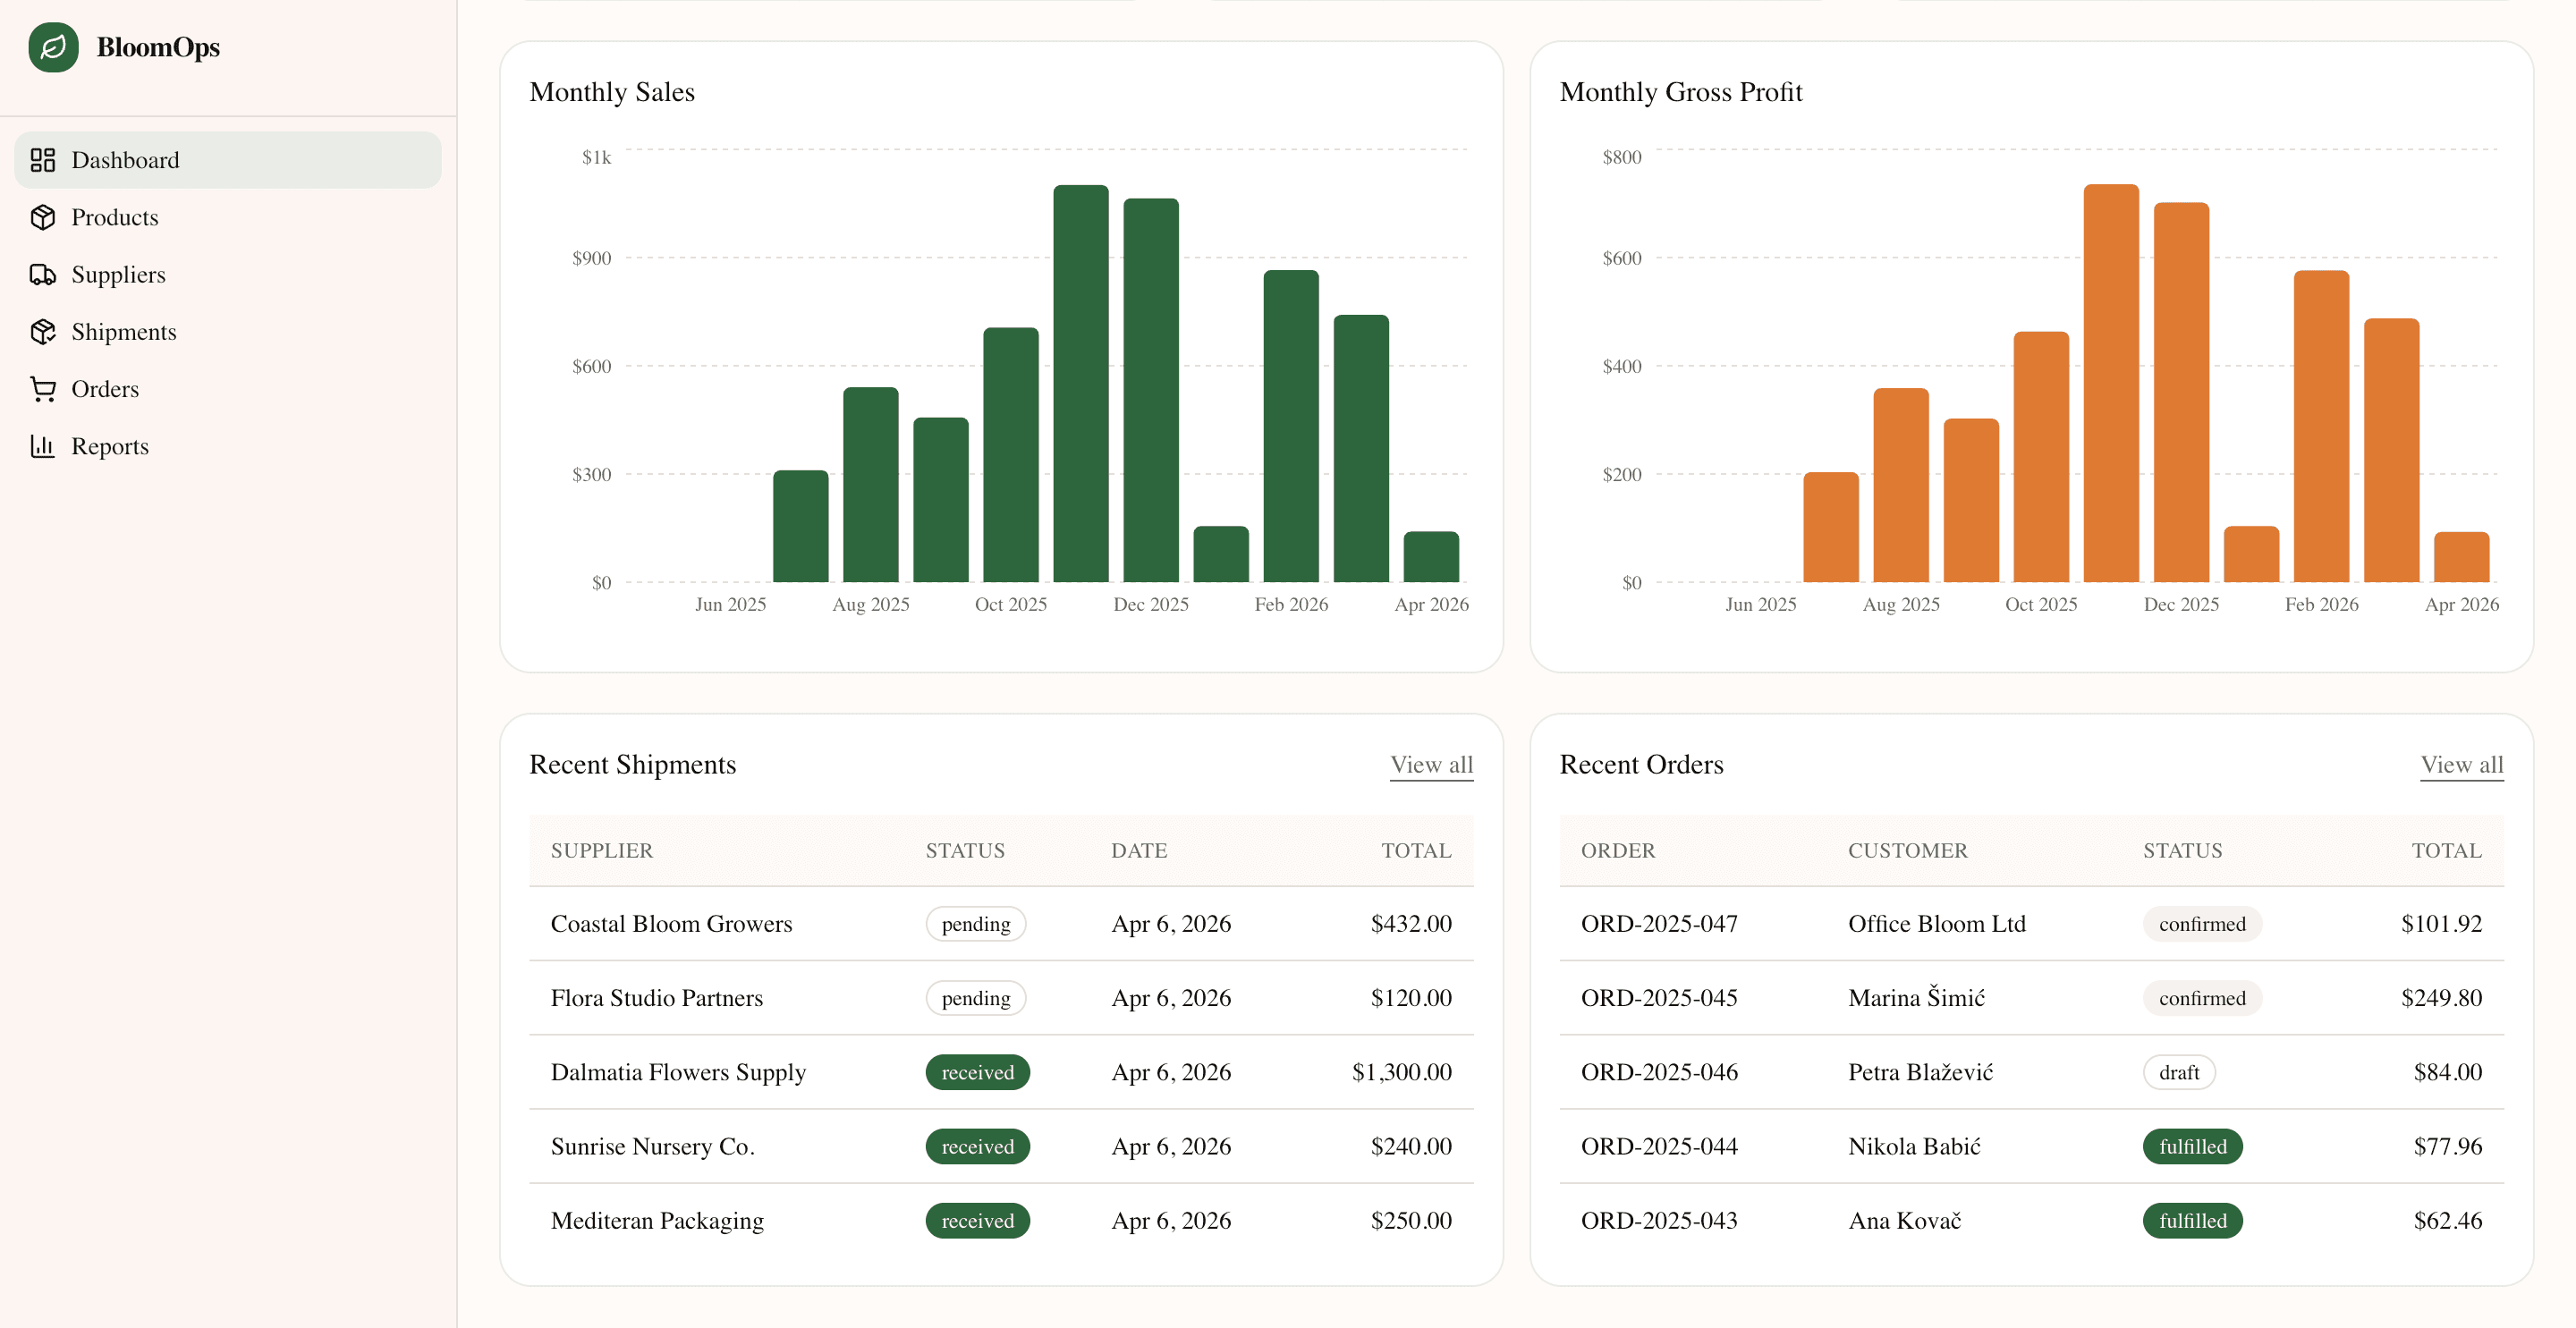Open the Reports page from the sidebar
The width and height of the screenshot is (2576, 1328).
110,446
